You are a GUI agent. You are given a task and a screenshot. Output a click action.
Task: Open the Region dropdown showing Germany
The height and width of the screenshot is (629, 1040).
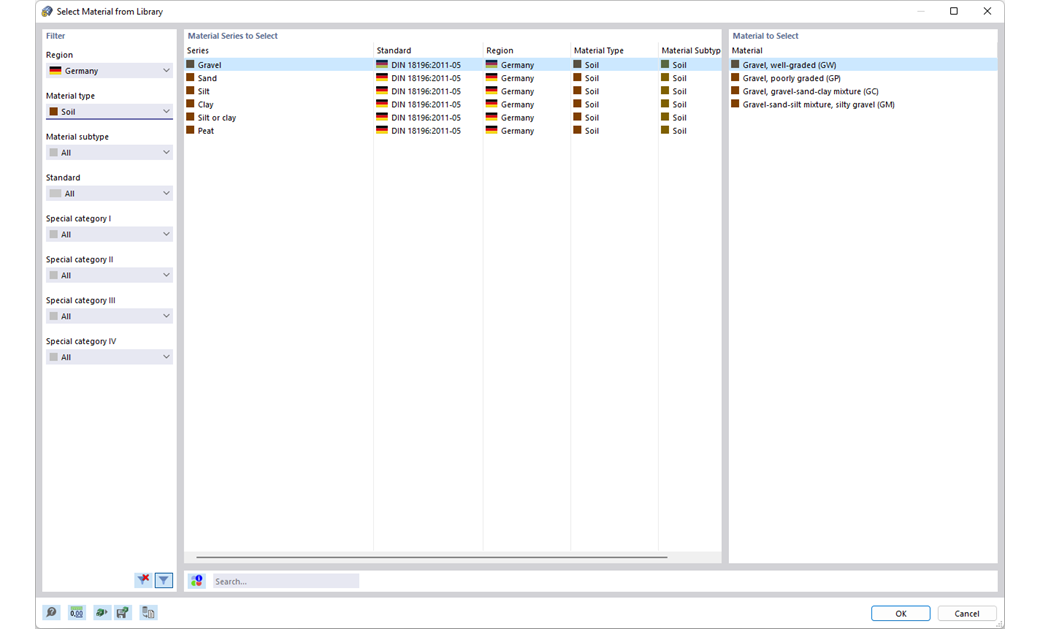coord(109,70)
